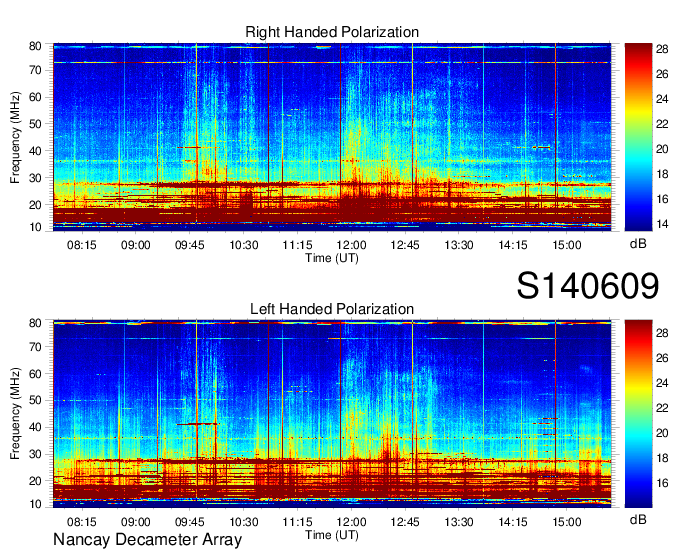
Task: Click the "08:15" time tick of Left Handed plot
Action: 82,522
